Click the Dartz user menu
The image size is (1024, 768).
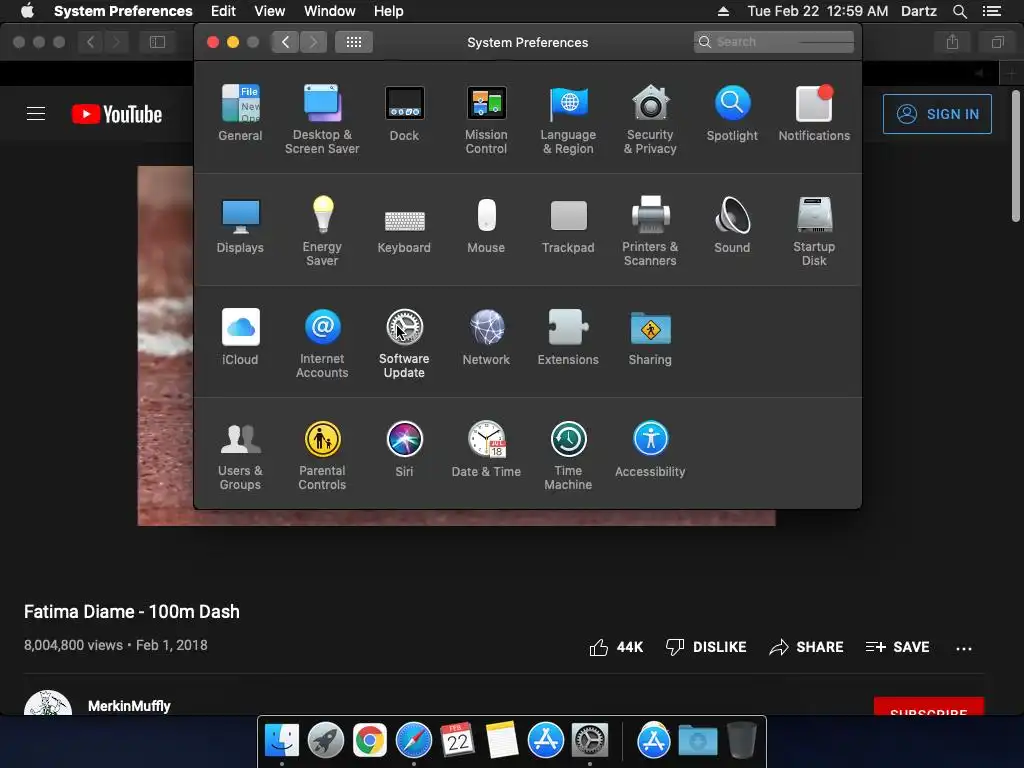918,11
